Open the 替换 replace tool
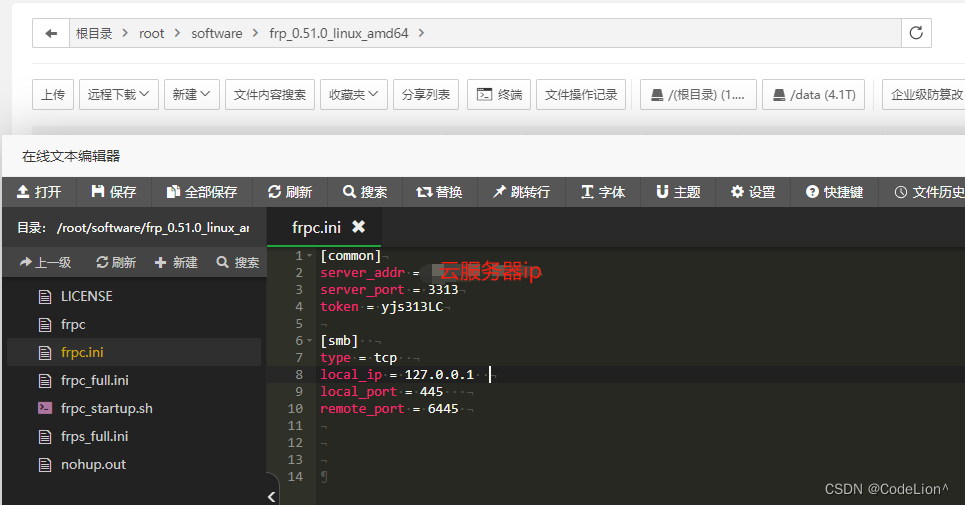 439,192
